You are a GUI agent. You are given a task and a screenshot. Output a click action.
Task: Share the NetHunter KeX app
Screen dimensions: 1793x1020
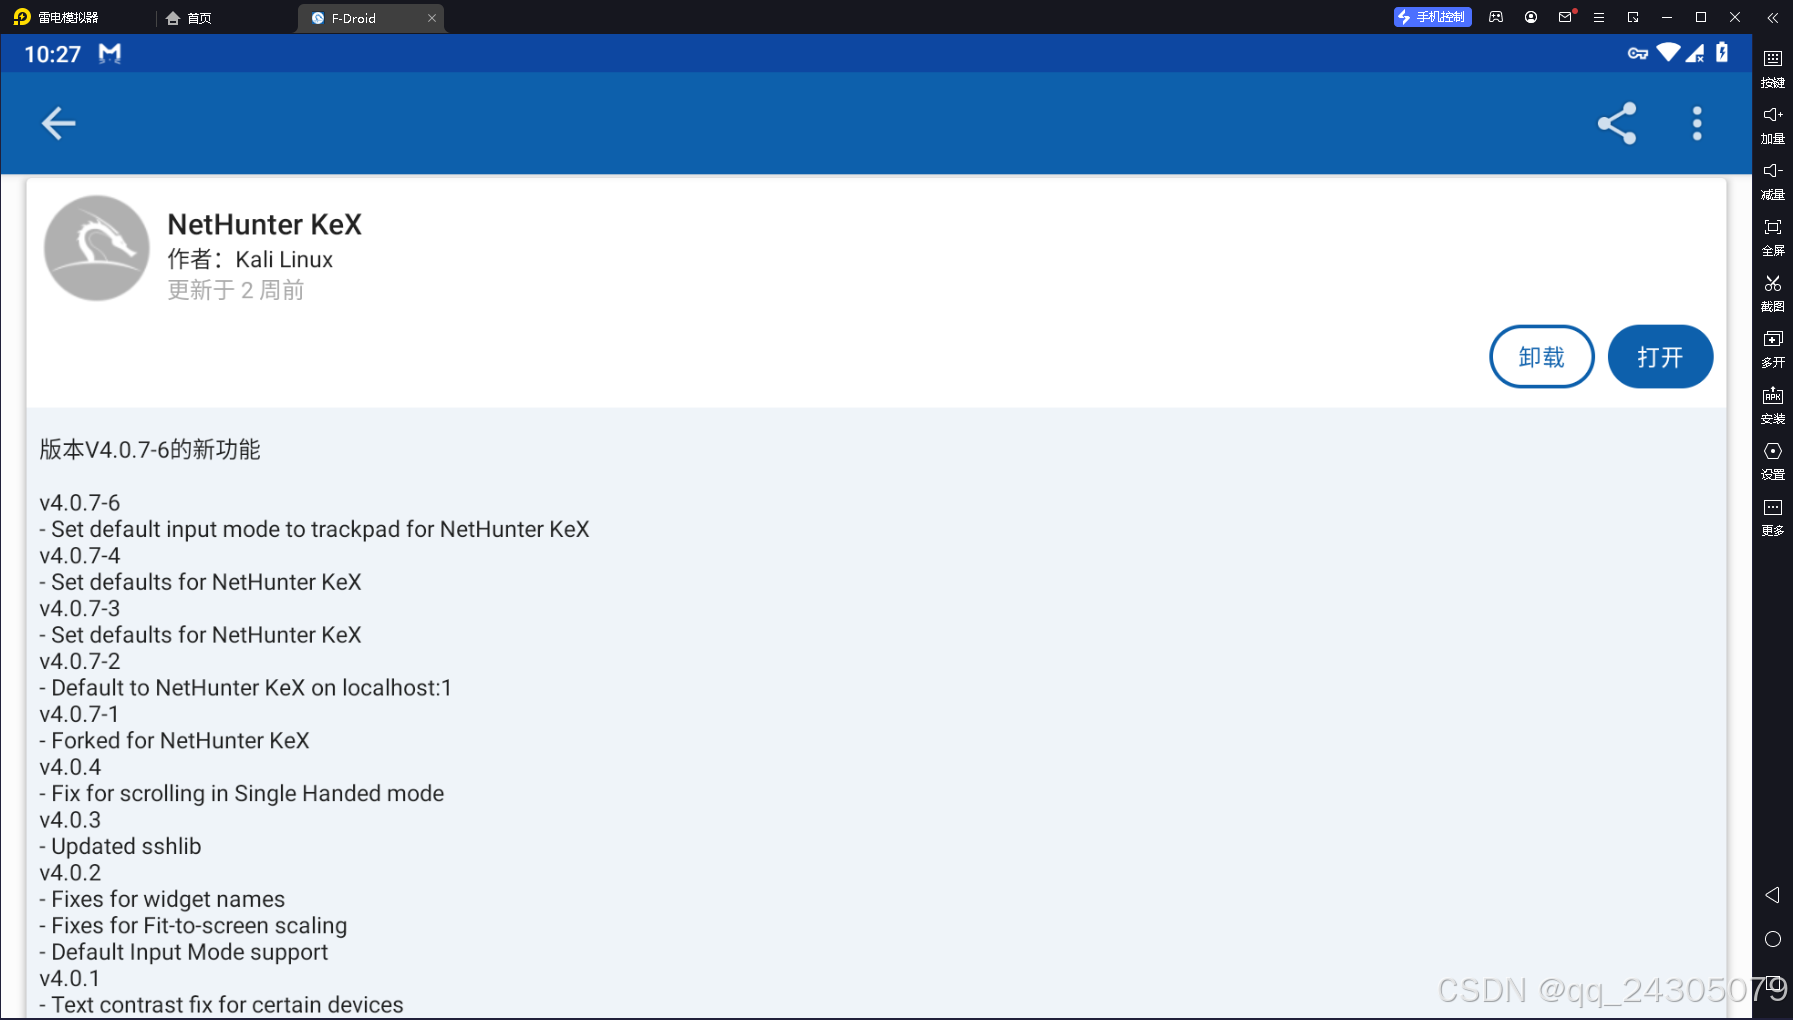tap(1616, 123)
